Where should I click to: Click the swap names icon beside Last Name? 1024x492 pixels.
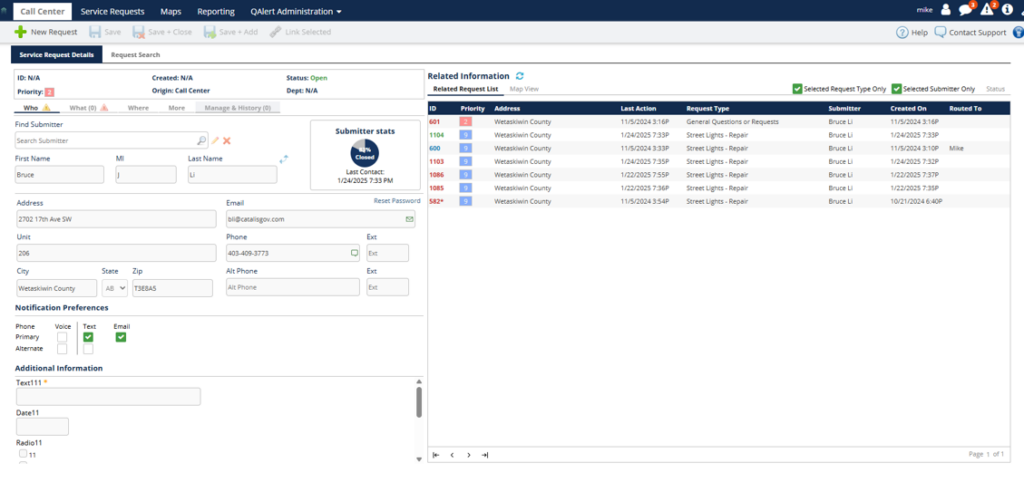(x=284, y=158)
